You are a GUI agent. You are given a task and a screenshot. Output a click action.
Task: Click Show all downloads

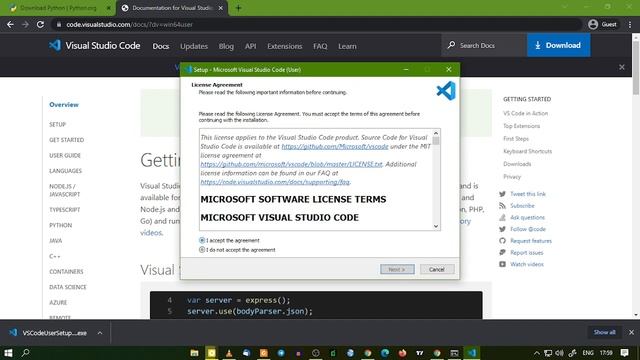(604, 332)
